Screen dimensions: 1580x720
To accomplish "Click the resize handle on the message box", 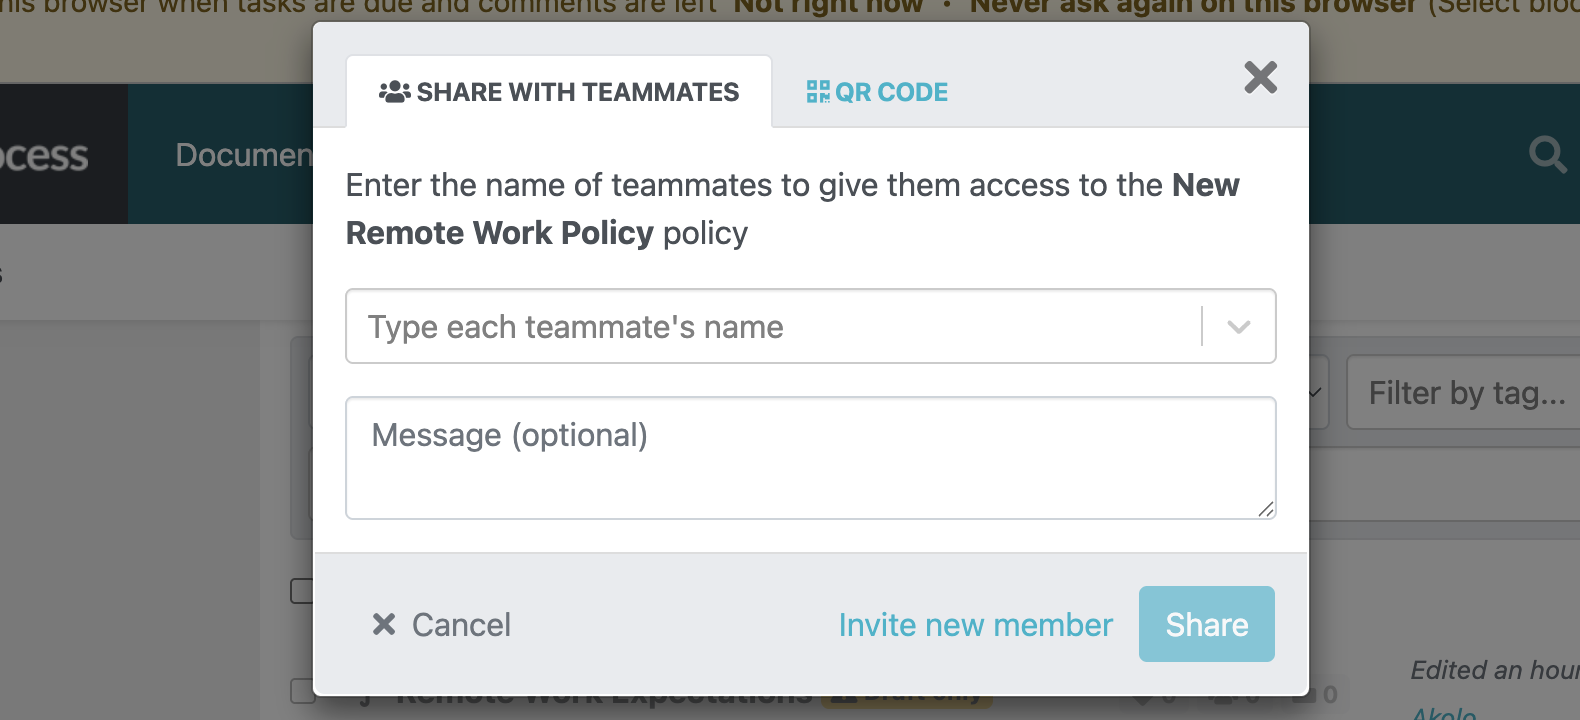I will pyautogui.click(x=1268, y=510).
